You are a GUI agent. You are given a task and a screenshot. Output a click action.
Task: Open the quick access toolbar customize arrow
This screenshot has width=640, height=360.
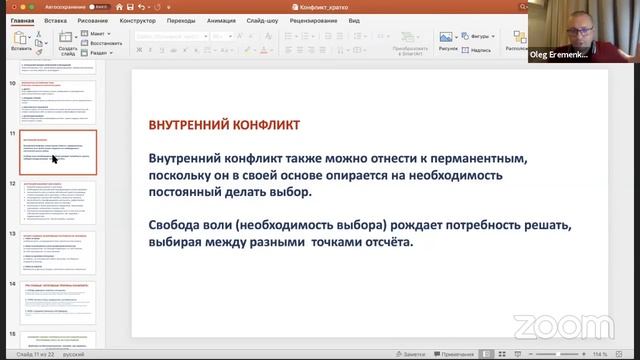coord(169,7)
